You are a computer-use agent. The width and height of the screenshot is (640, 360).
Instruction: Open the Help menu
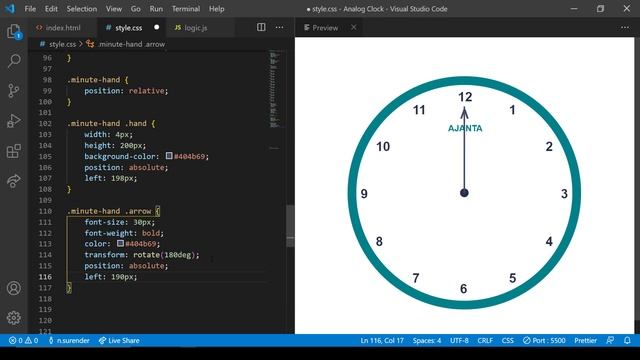pyautogui.click(x=217, y=9)
